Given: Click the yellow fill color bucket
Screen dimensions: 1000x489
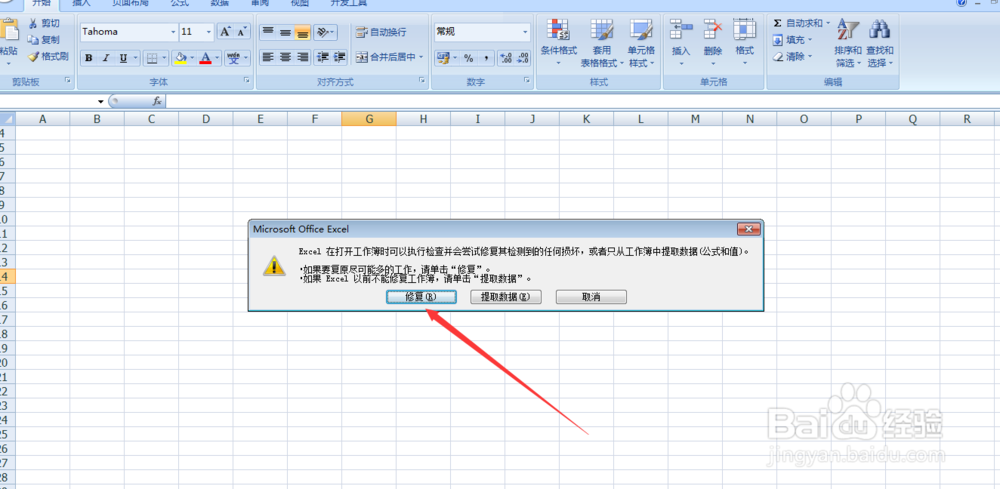Looking at the screenshot, I should (x=180, y=58).
